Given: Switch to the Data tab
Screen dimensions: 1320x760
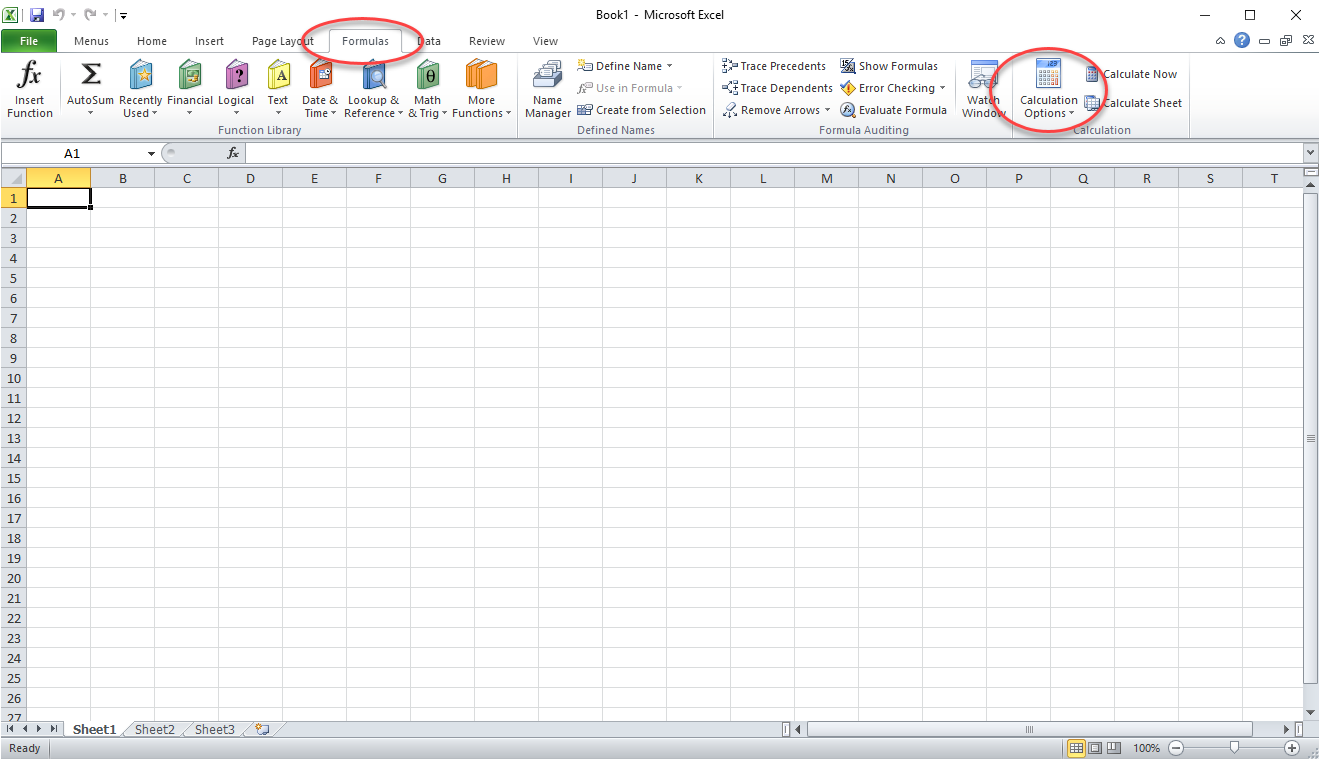Looking at the screenshot, I should 429,41.
